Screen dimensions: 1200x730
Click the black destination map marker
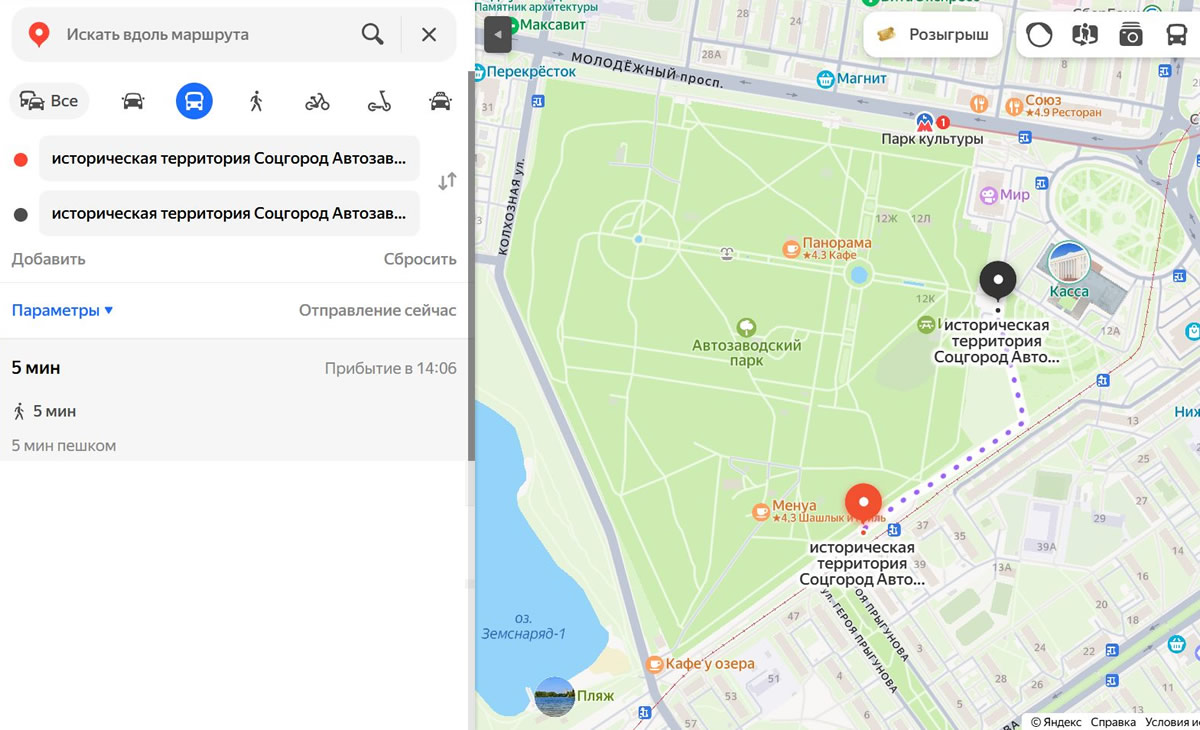coord(998,282)
